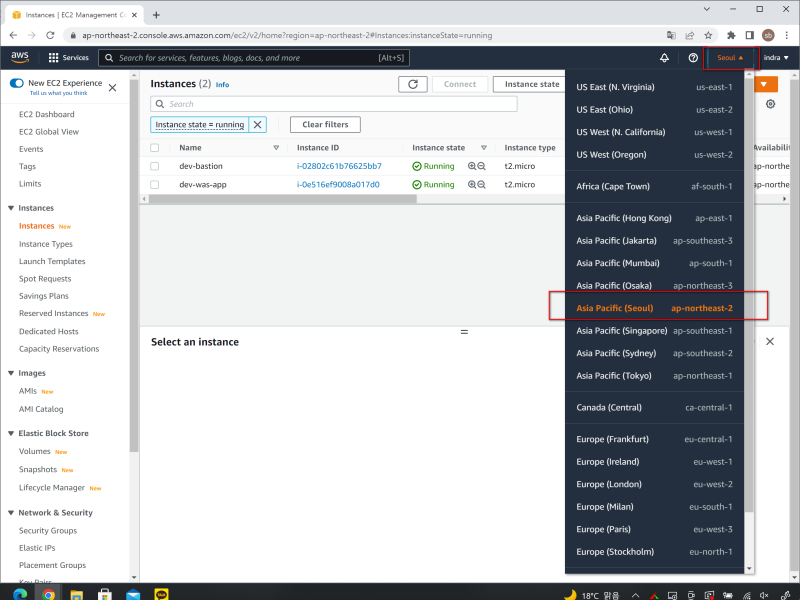Click the Clear filters button
The height and width of the screenshot is (600, 800).
coord(325,124)
